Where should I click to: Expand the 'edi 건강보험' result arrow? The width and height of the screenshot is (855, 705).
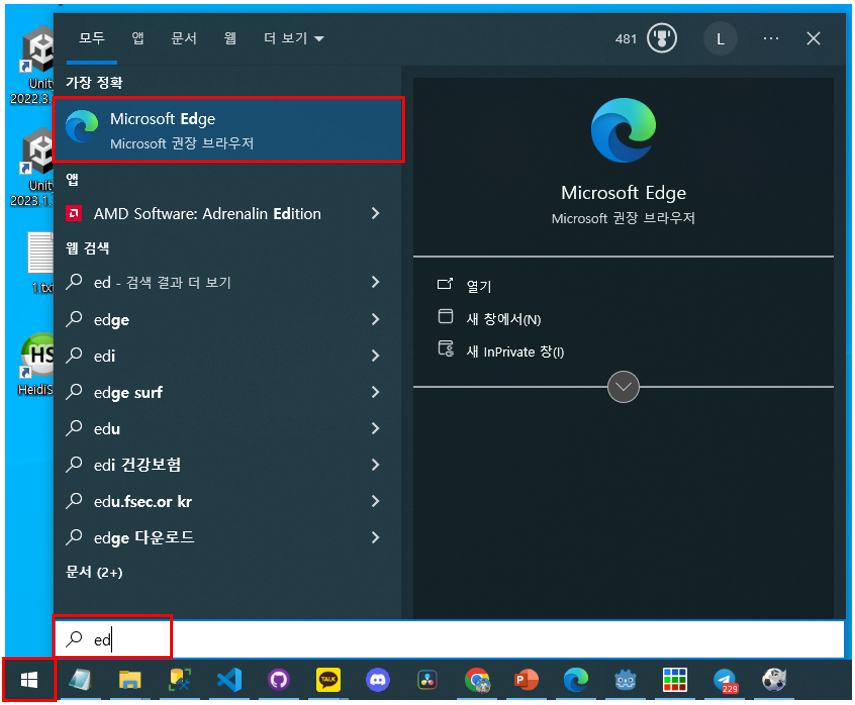coord(375,465)
